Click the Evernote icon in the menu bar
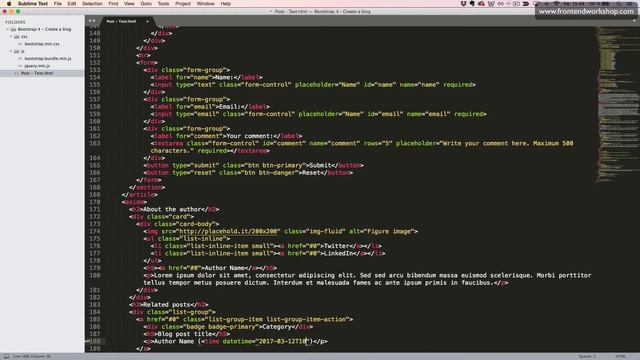 coord(472,4)
